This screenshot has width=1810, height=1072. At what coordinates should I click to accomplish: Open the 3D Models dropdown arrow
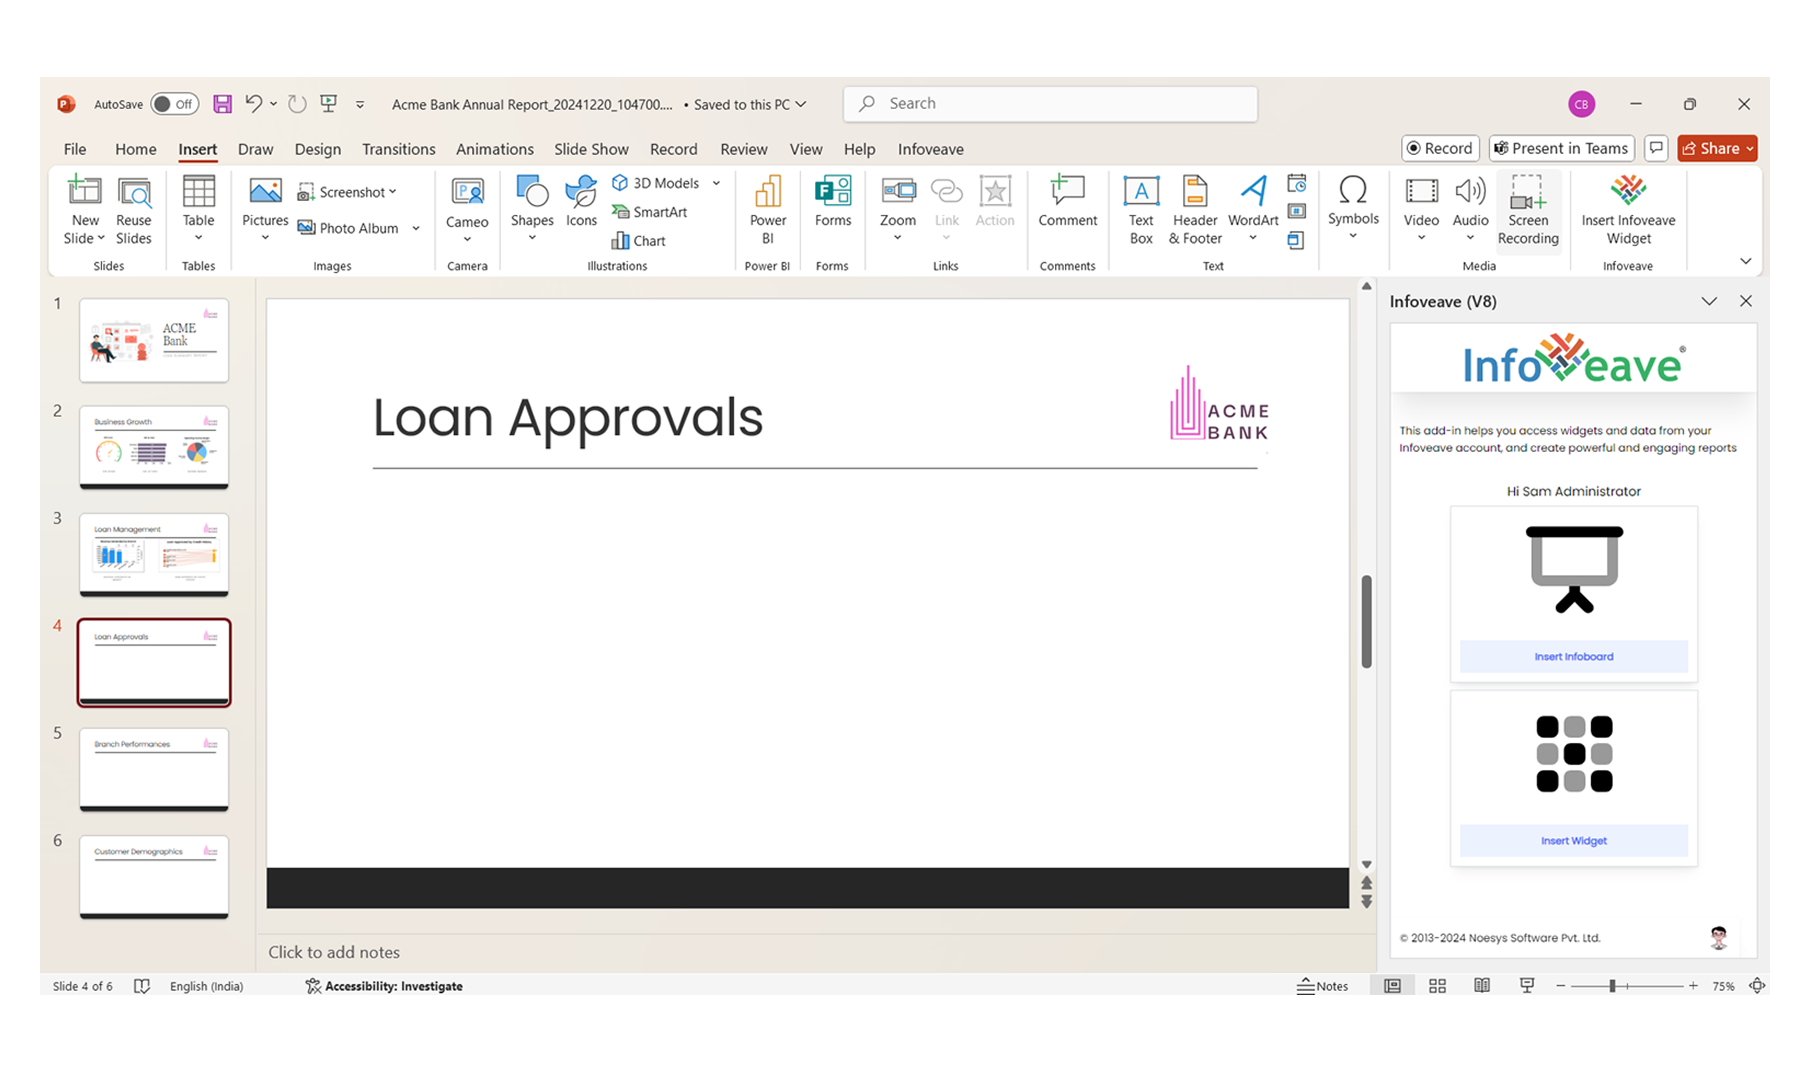click(716, 183)
